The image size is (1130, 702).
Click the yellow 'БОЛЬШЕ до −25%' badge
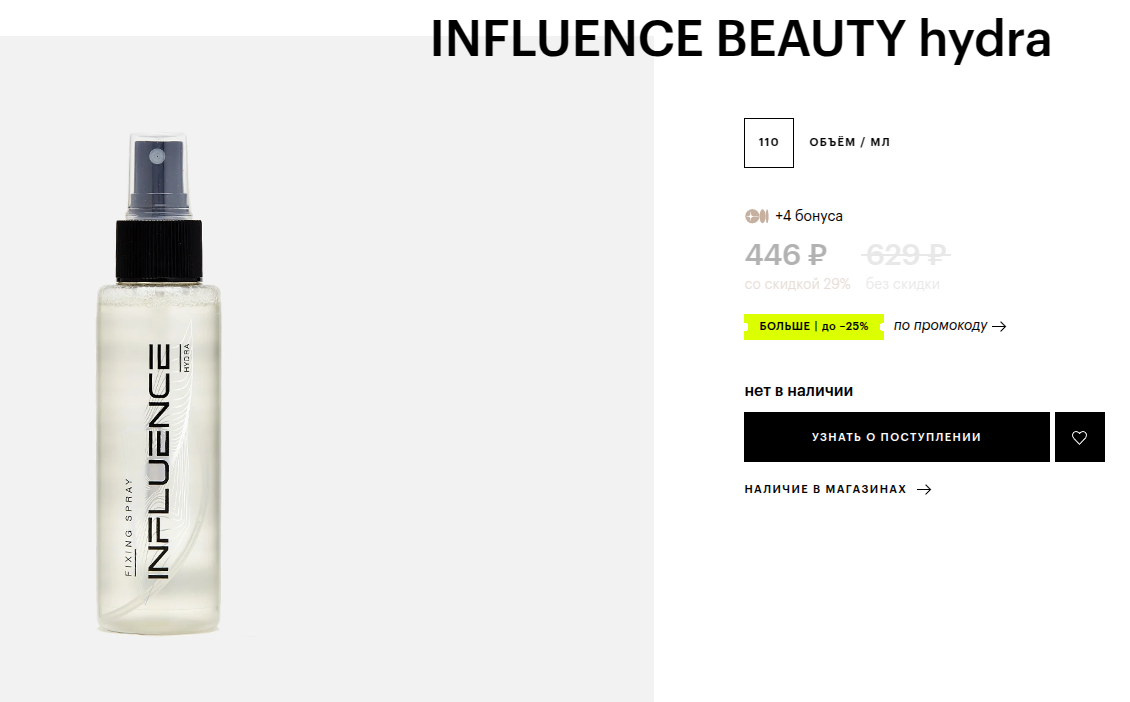(x=813, y=327)
